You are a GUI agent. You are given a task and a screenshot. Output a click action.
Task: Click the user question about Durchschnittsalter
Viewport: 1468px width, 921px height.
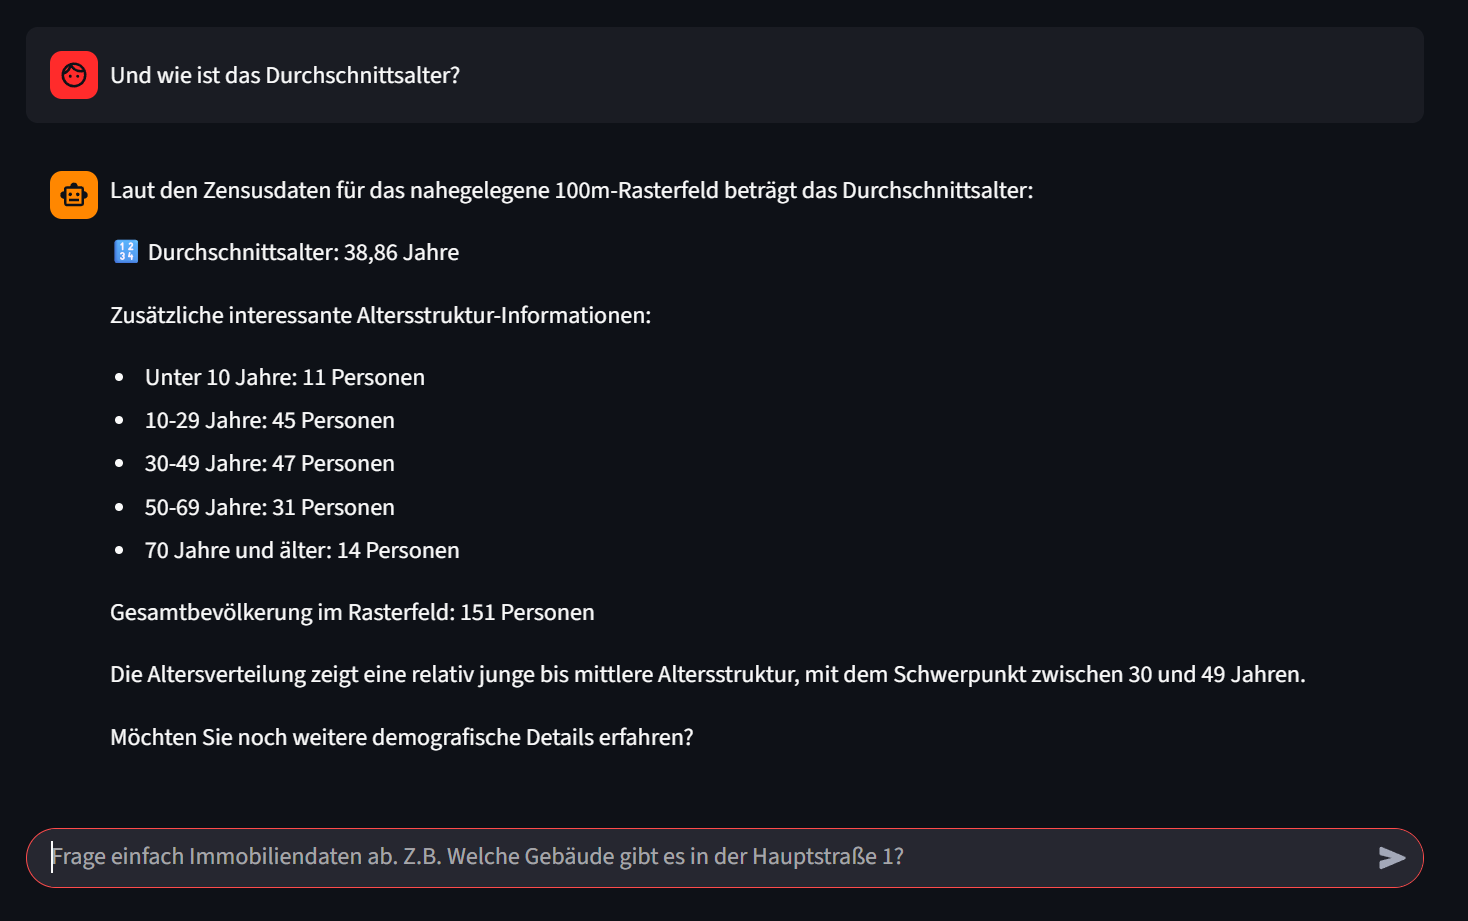coord(285,76)
